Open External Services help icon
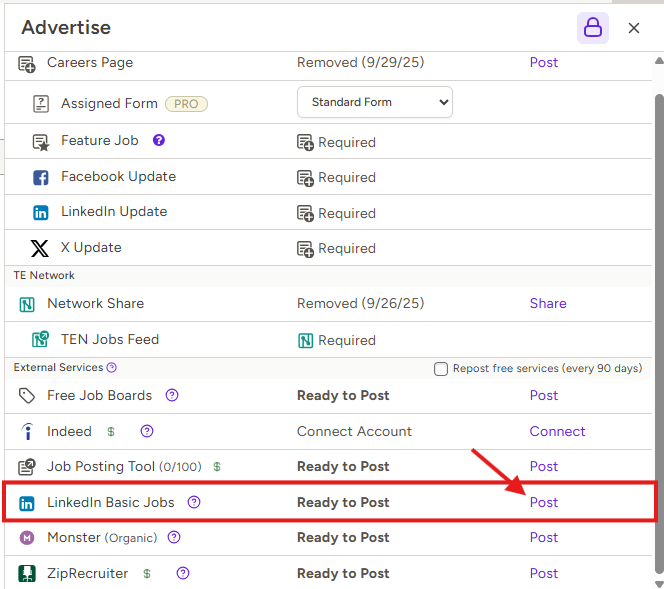The image size is (664, 589). click(x=111, y=368)
